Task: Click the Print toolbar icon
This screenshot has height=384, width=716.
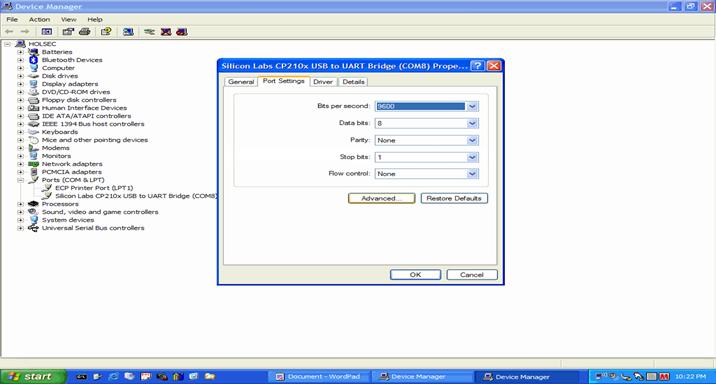Action: coord(84,32)
